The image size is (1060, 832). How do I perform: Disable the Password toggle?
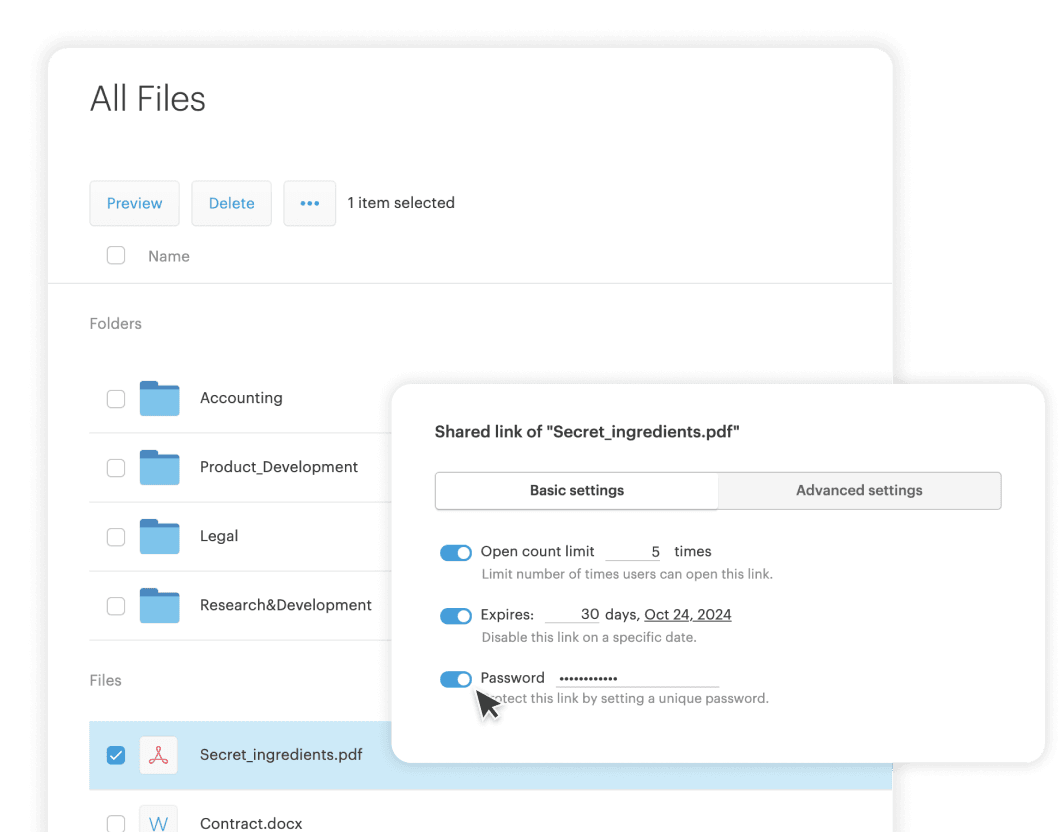point(456,679)
